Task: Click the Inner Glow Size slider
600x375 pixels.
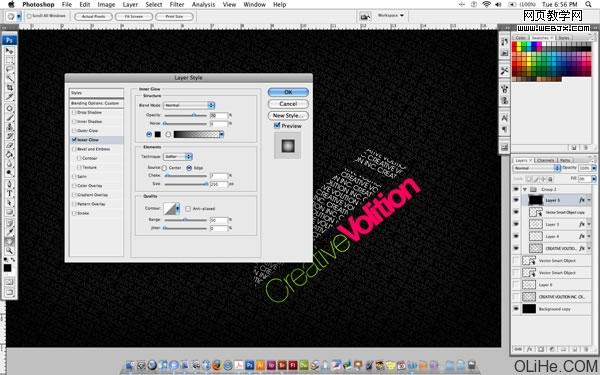Action: (186, 184)
